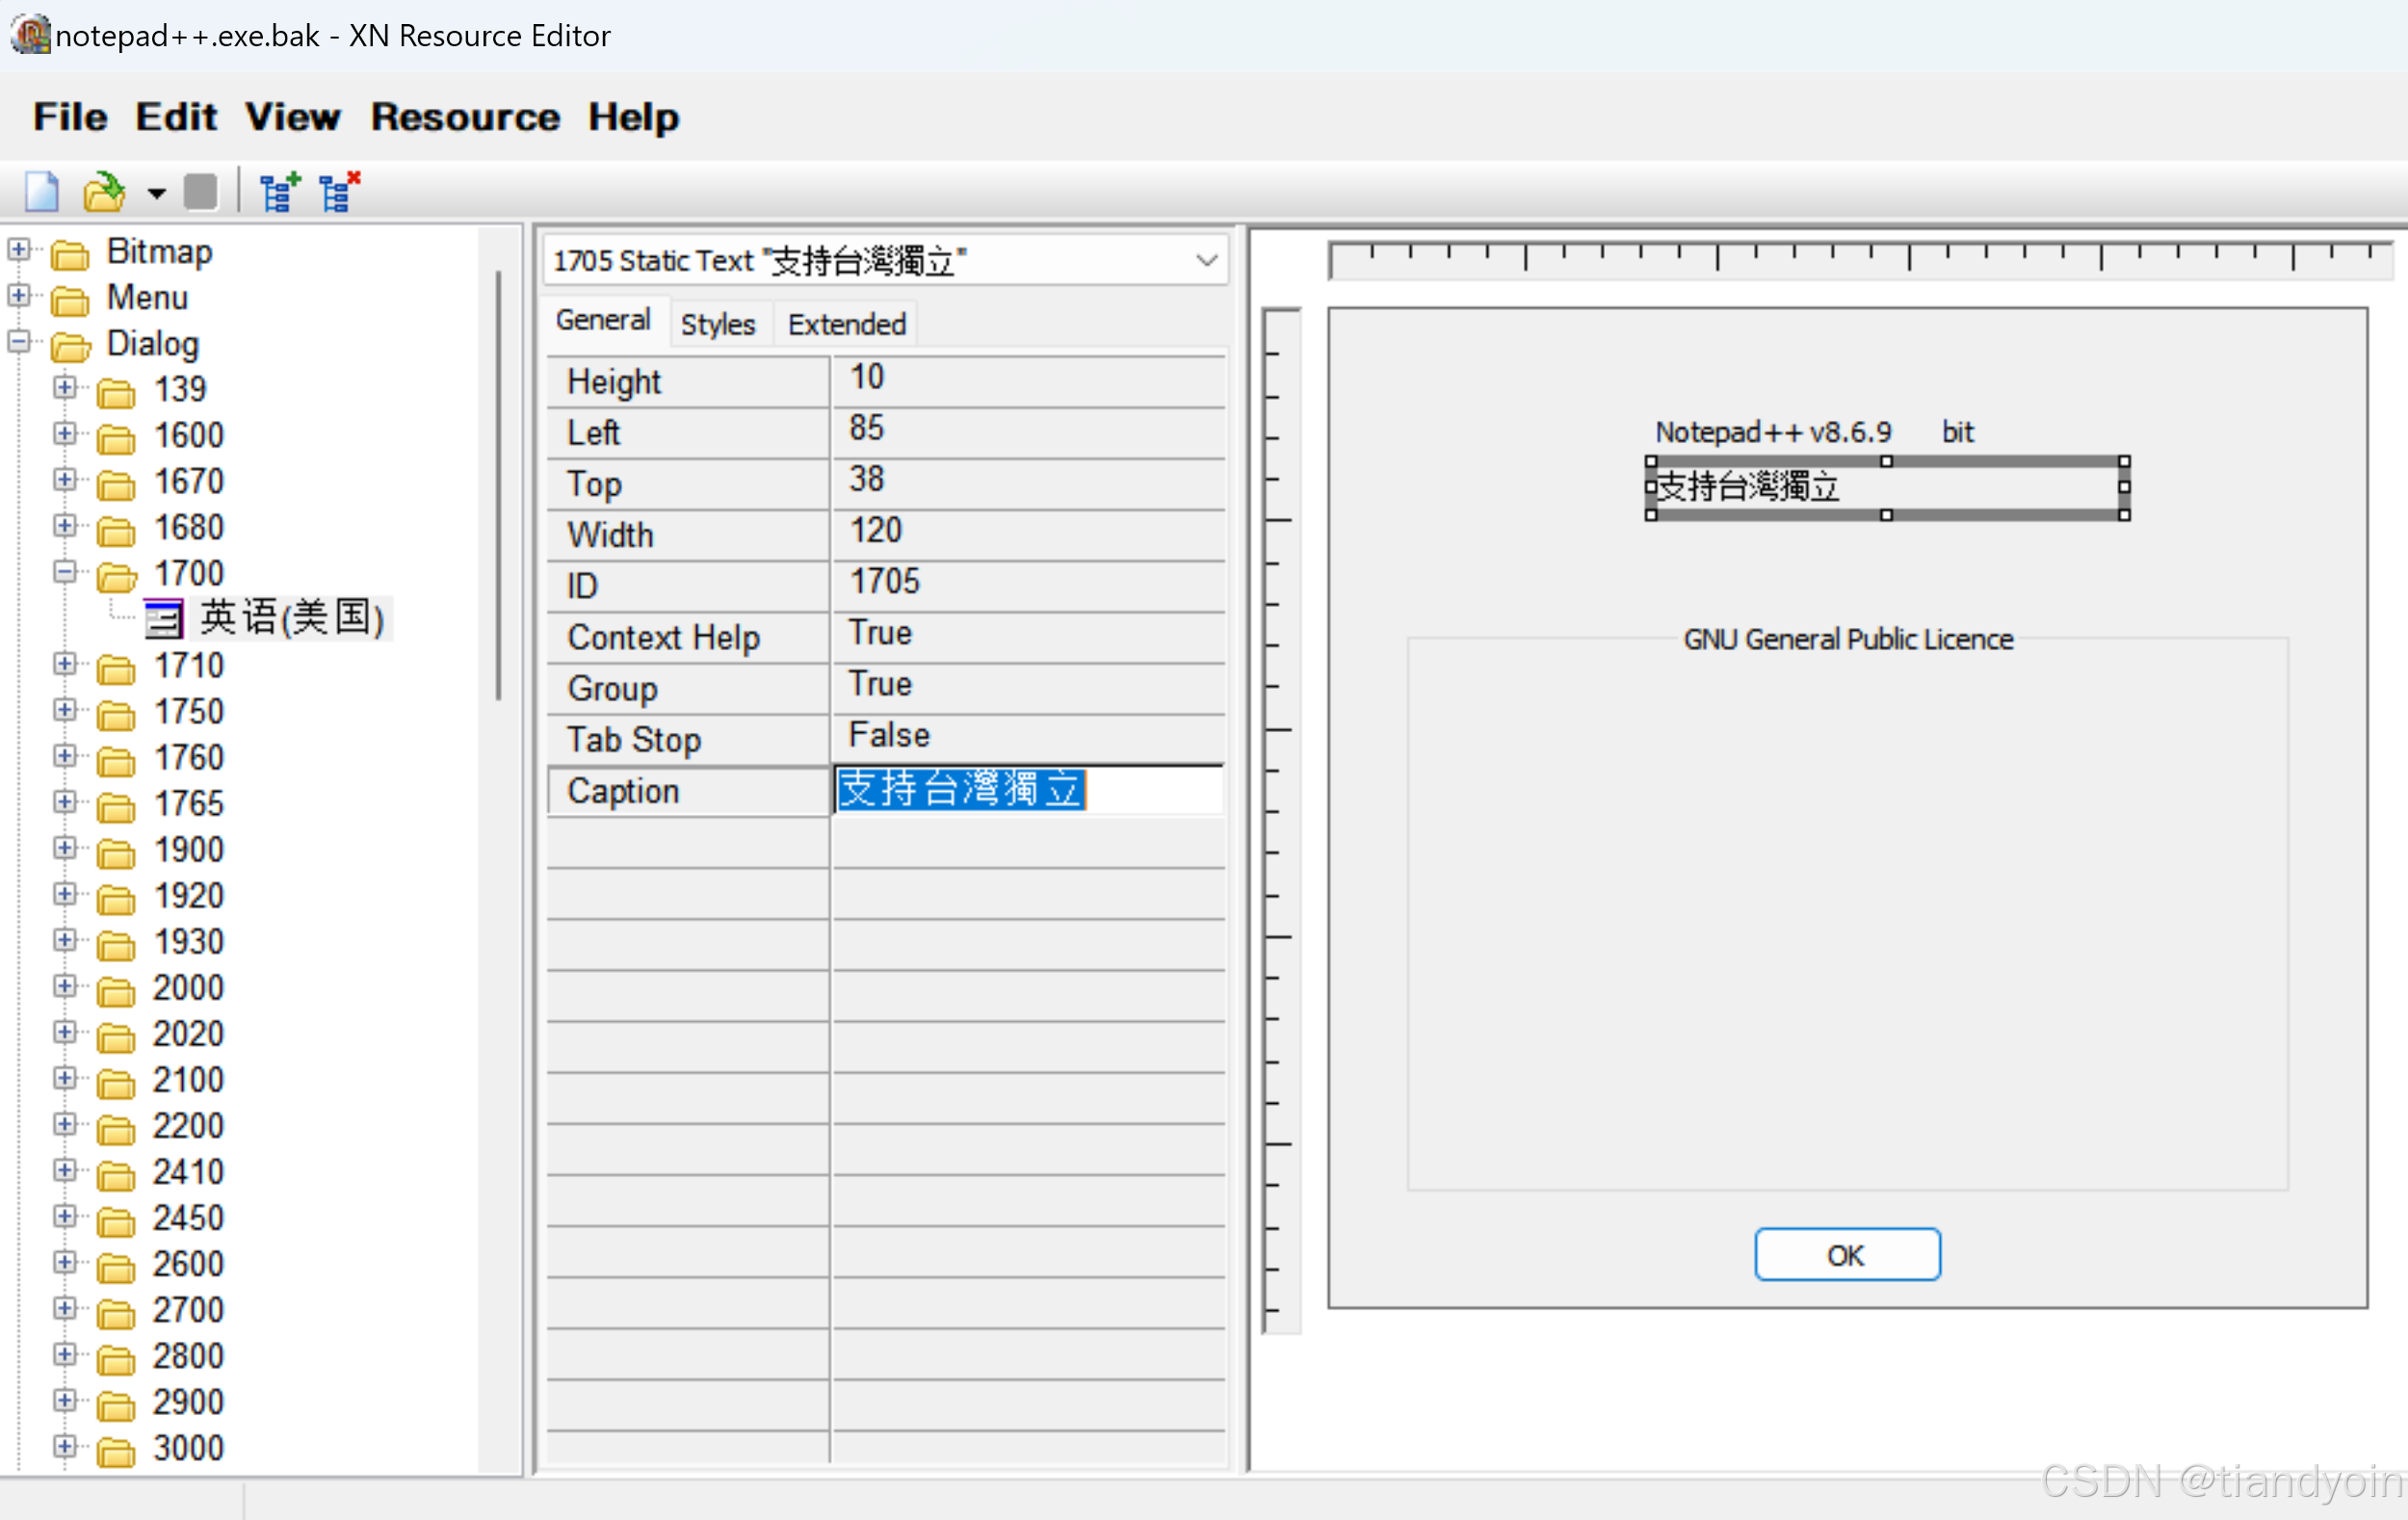
Task: Click the folder icon of 1900
Action: [116, 852]
